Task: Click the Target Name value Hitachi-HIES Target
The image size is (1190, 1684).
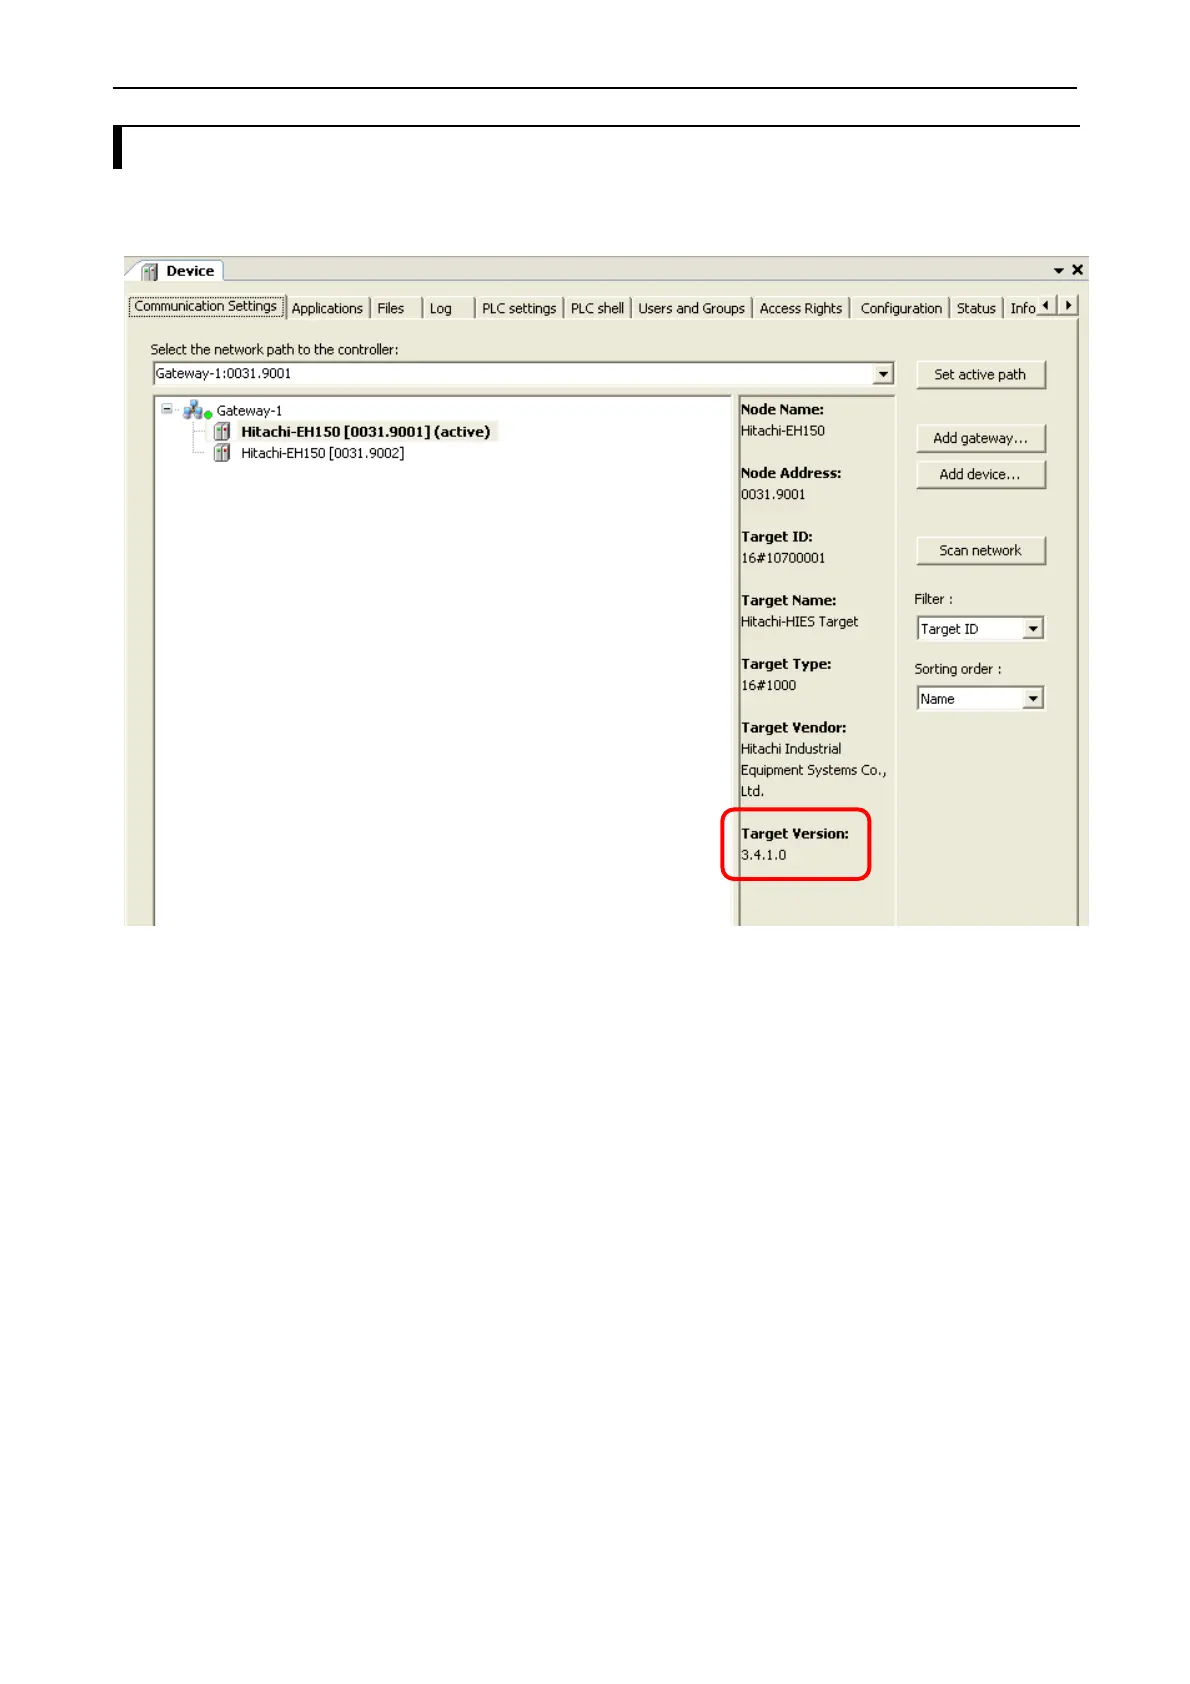Action: pos(799,621)
